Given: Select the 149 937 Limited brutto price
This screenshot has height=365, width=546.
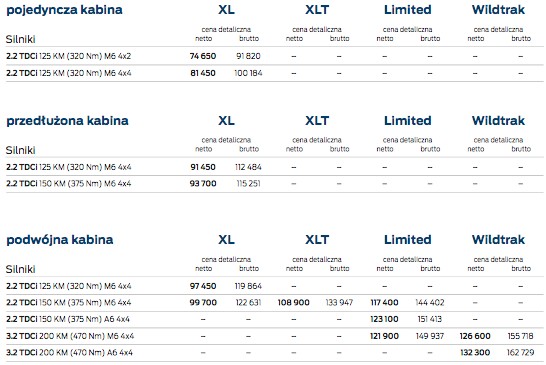Looking at the screenshot, I should point(430,336).
